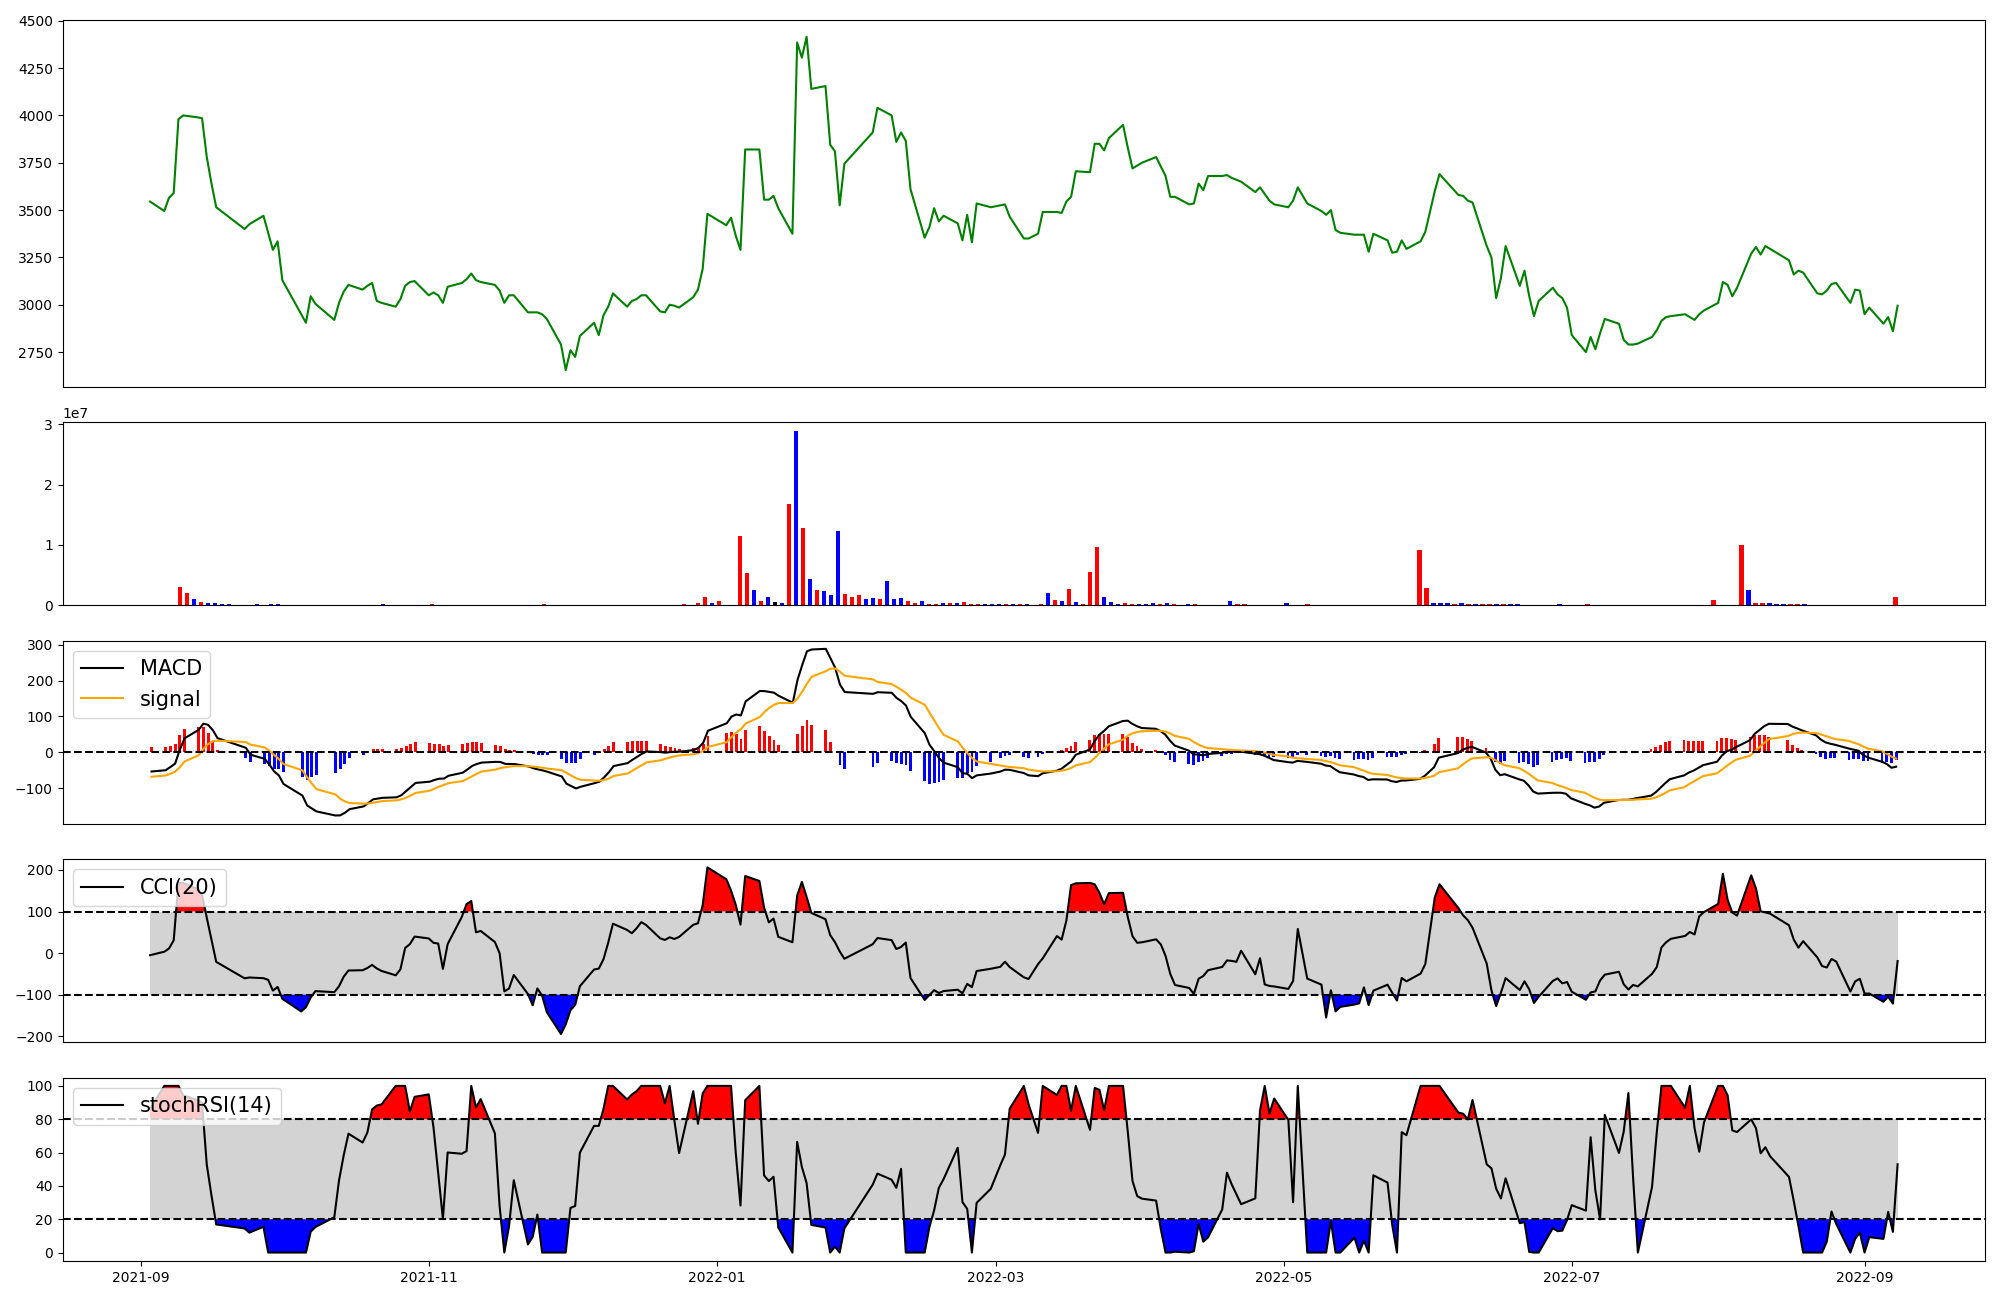This screenshot has height=1300, width=2000.
Task: Click the 2022-07 x-axis date label
Action: tap(1572, 1277)
